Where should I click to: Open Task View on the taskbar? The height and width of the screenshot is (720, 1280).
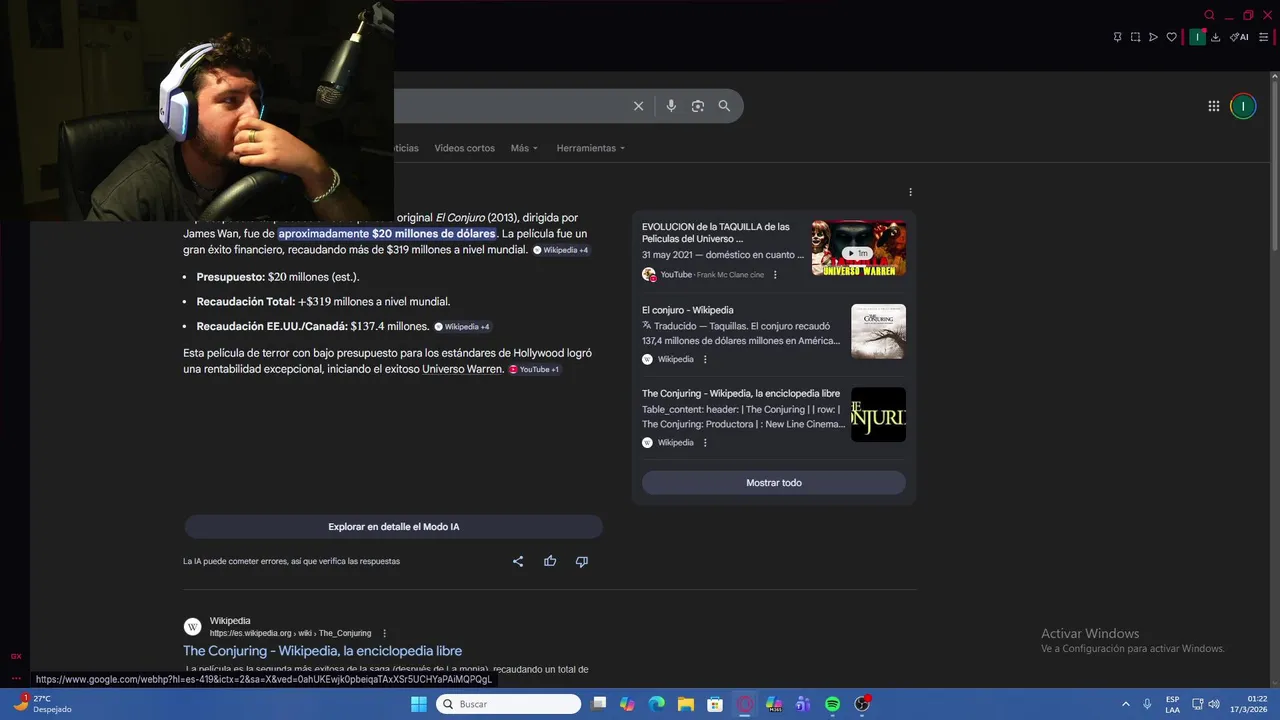(598, 704)
